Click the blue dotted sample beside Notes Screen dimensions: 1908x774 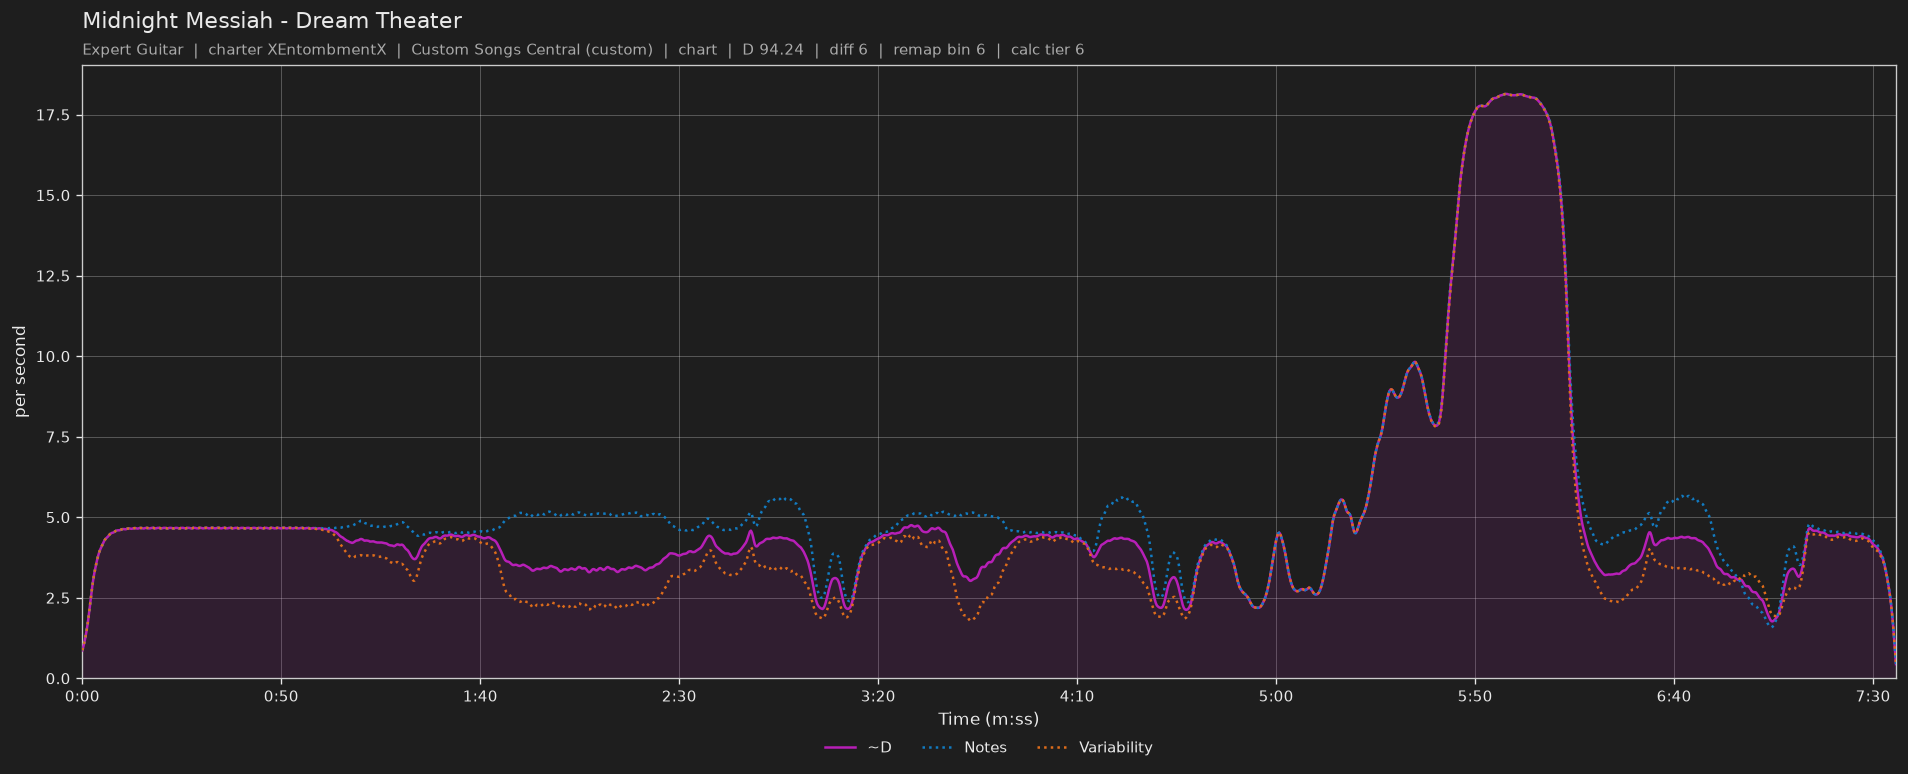(937, 748)
